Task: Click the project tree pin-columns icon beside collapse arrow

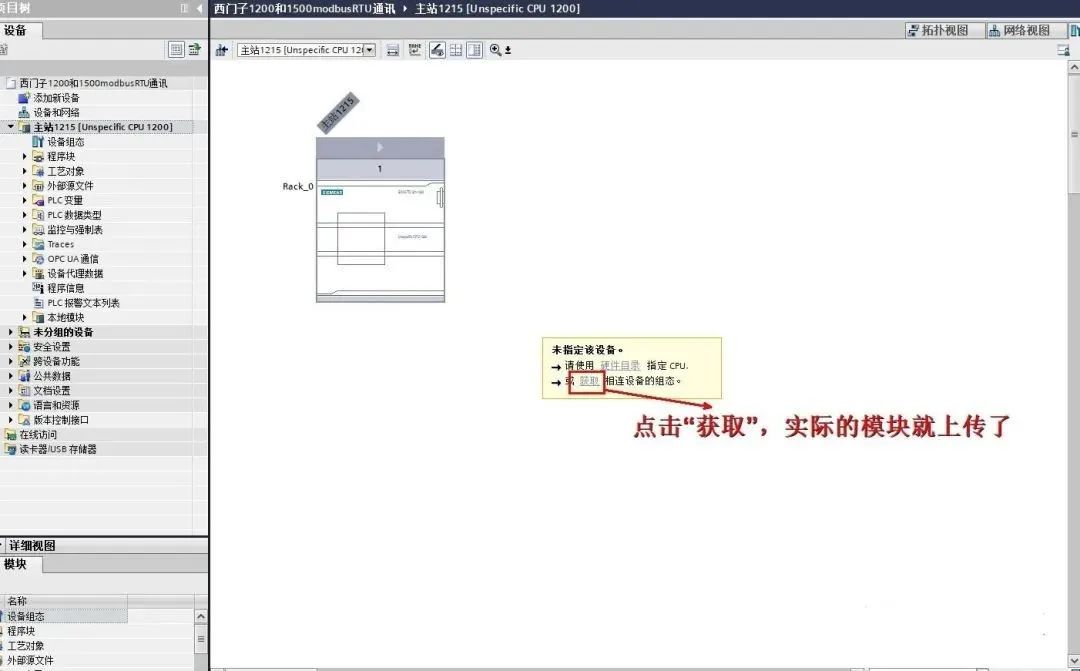Action: [185, 8]
